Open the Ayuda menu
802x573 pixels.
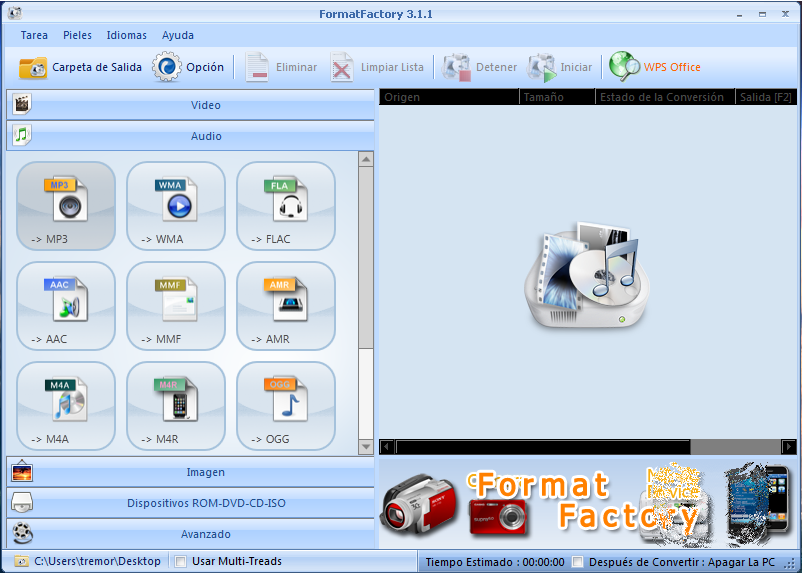tap(177, 35)
